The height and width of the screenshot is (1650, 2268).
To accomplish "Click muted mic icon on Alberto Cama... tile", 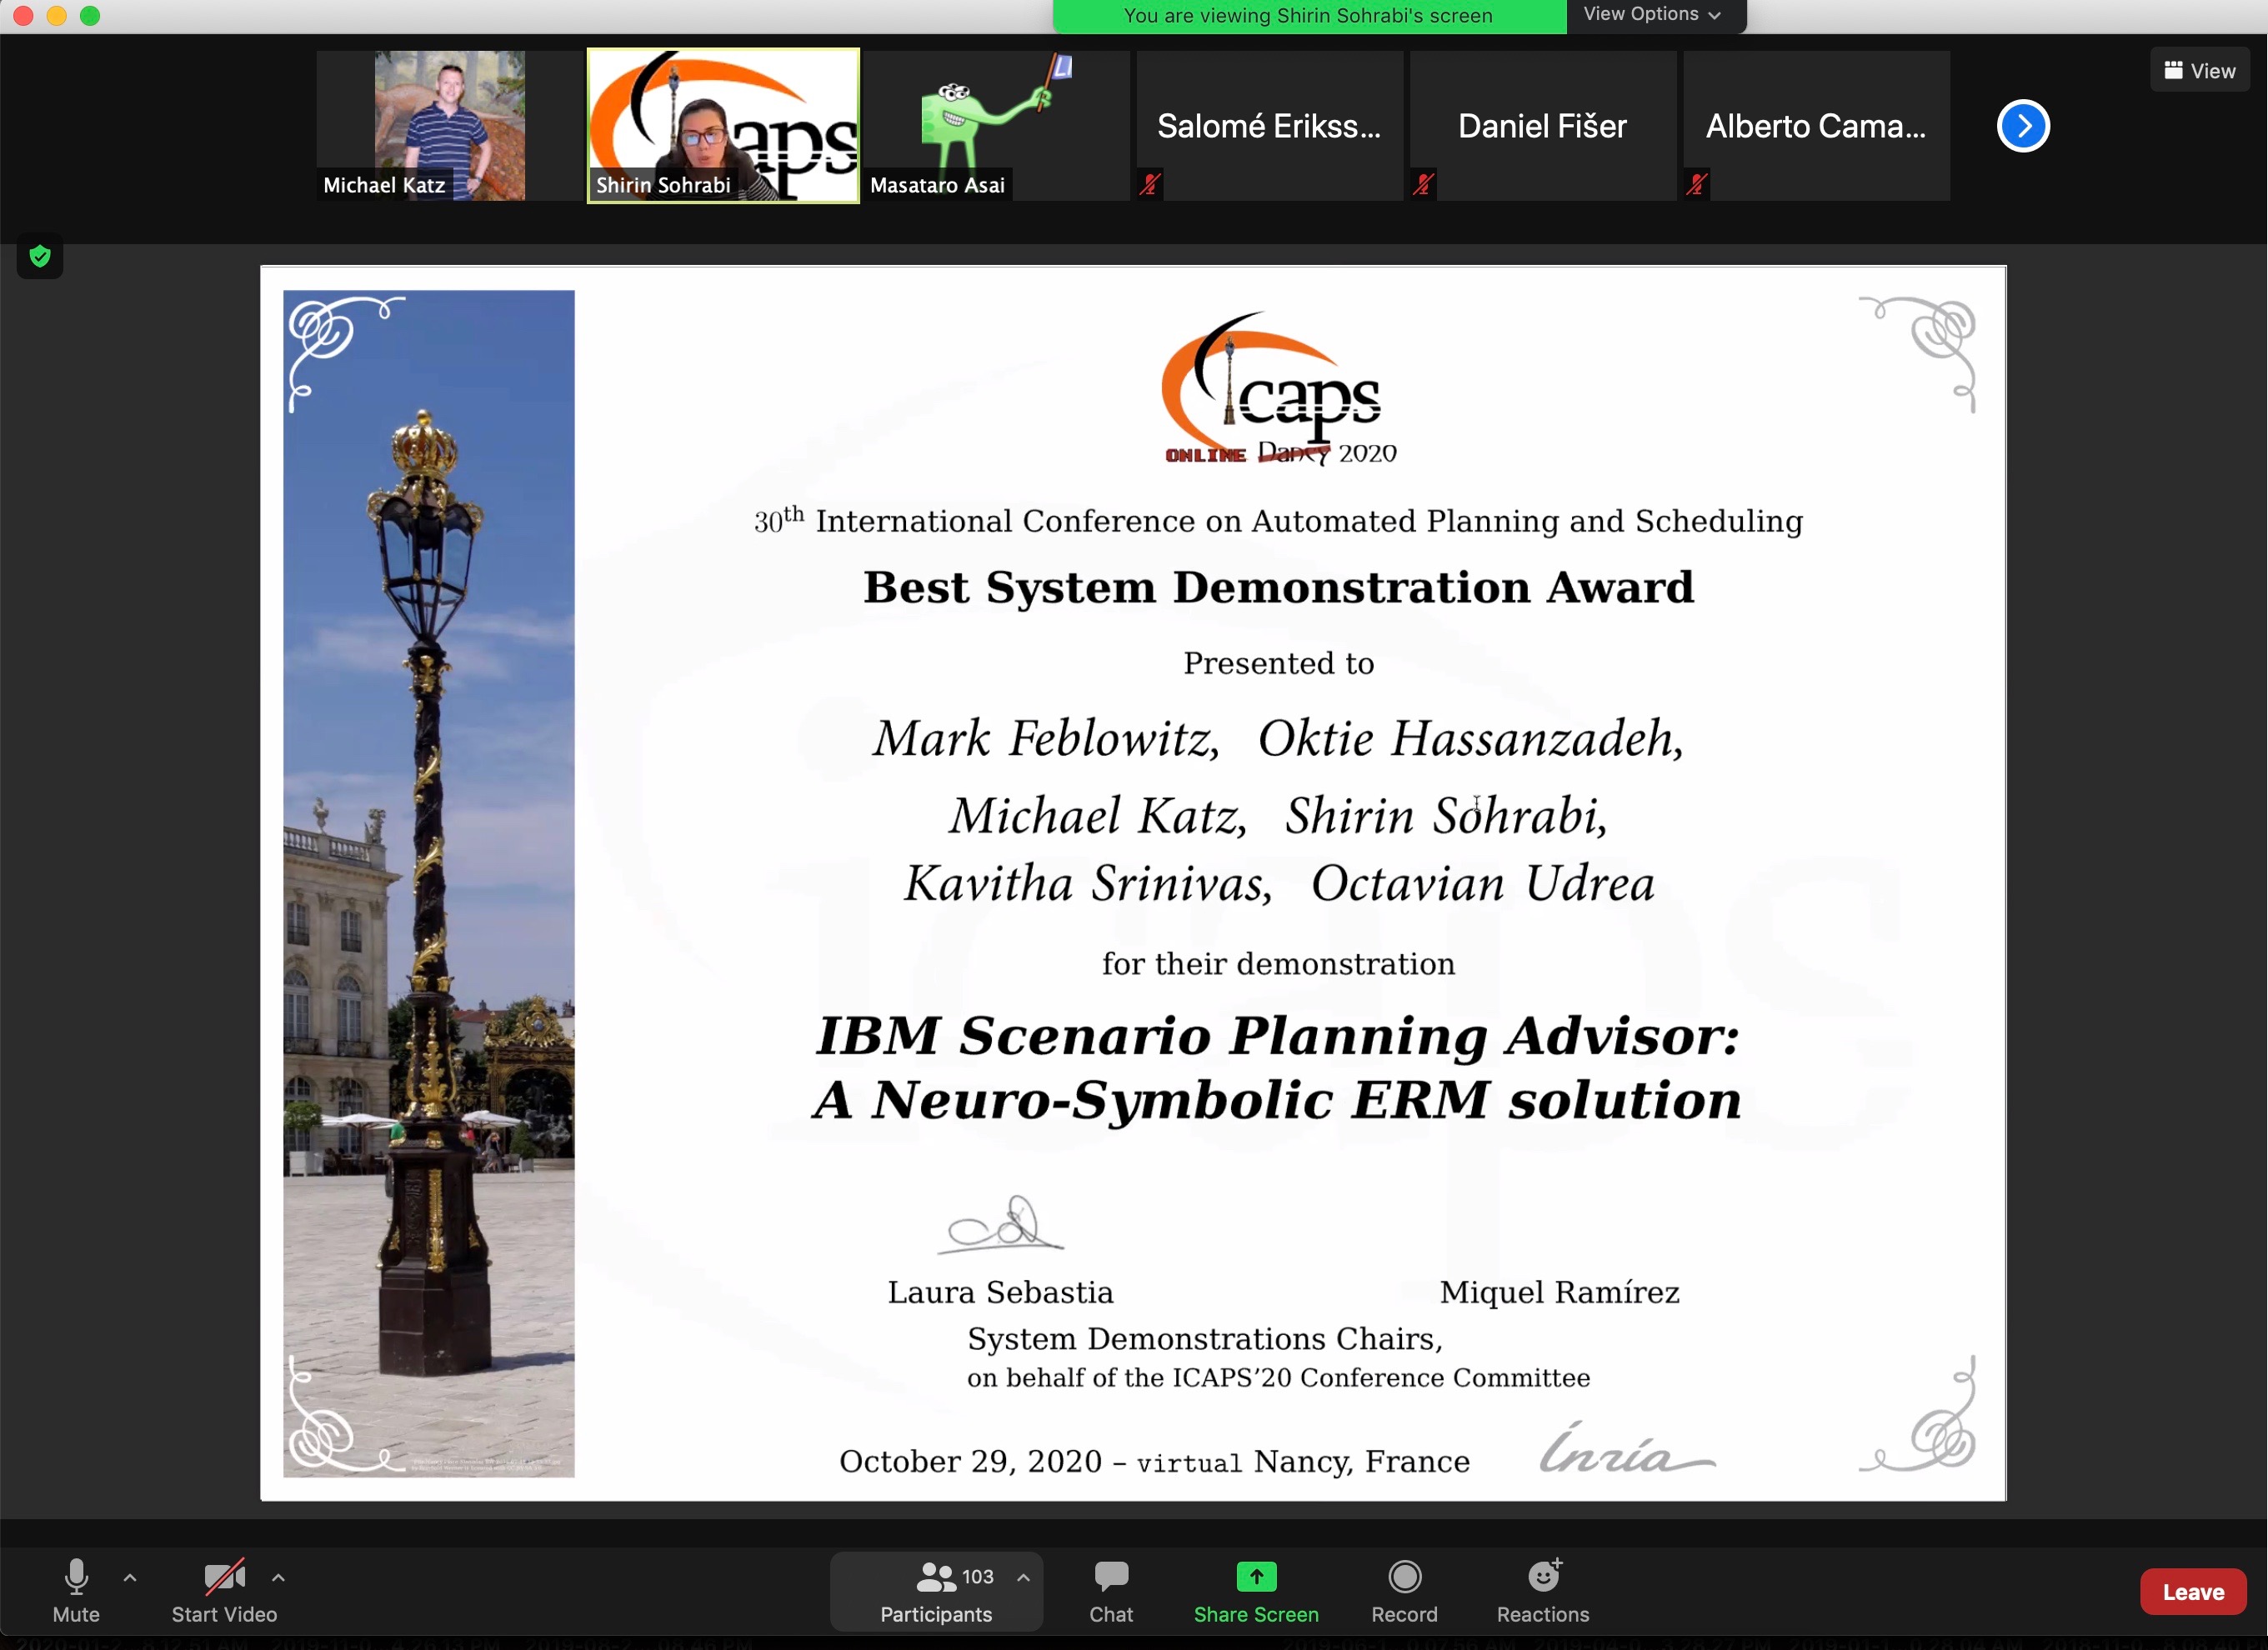I will click(1696, 184).
